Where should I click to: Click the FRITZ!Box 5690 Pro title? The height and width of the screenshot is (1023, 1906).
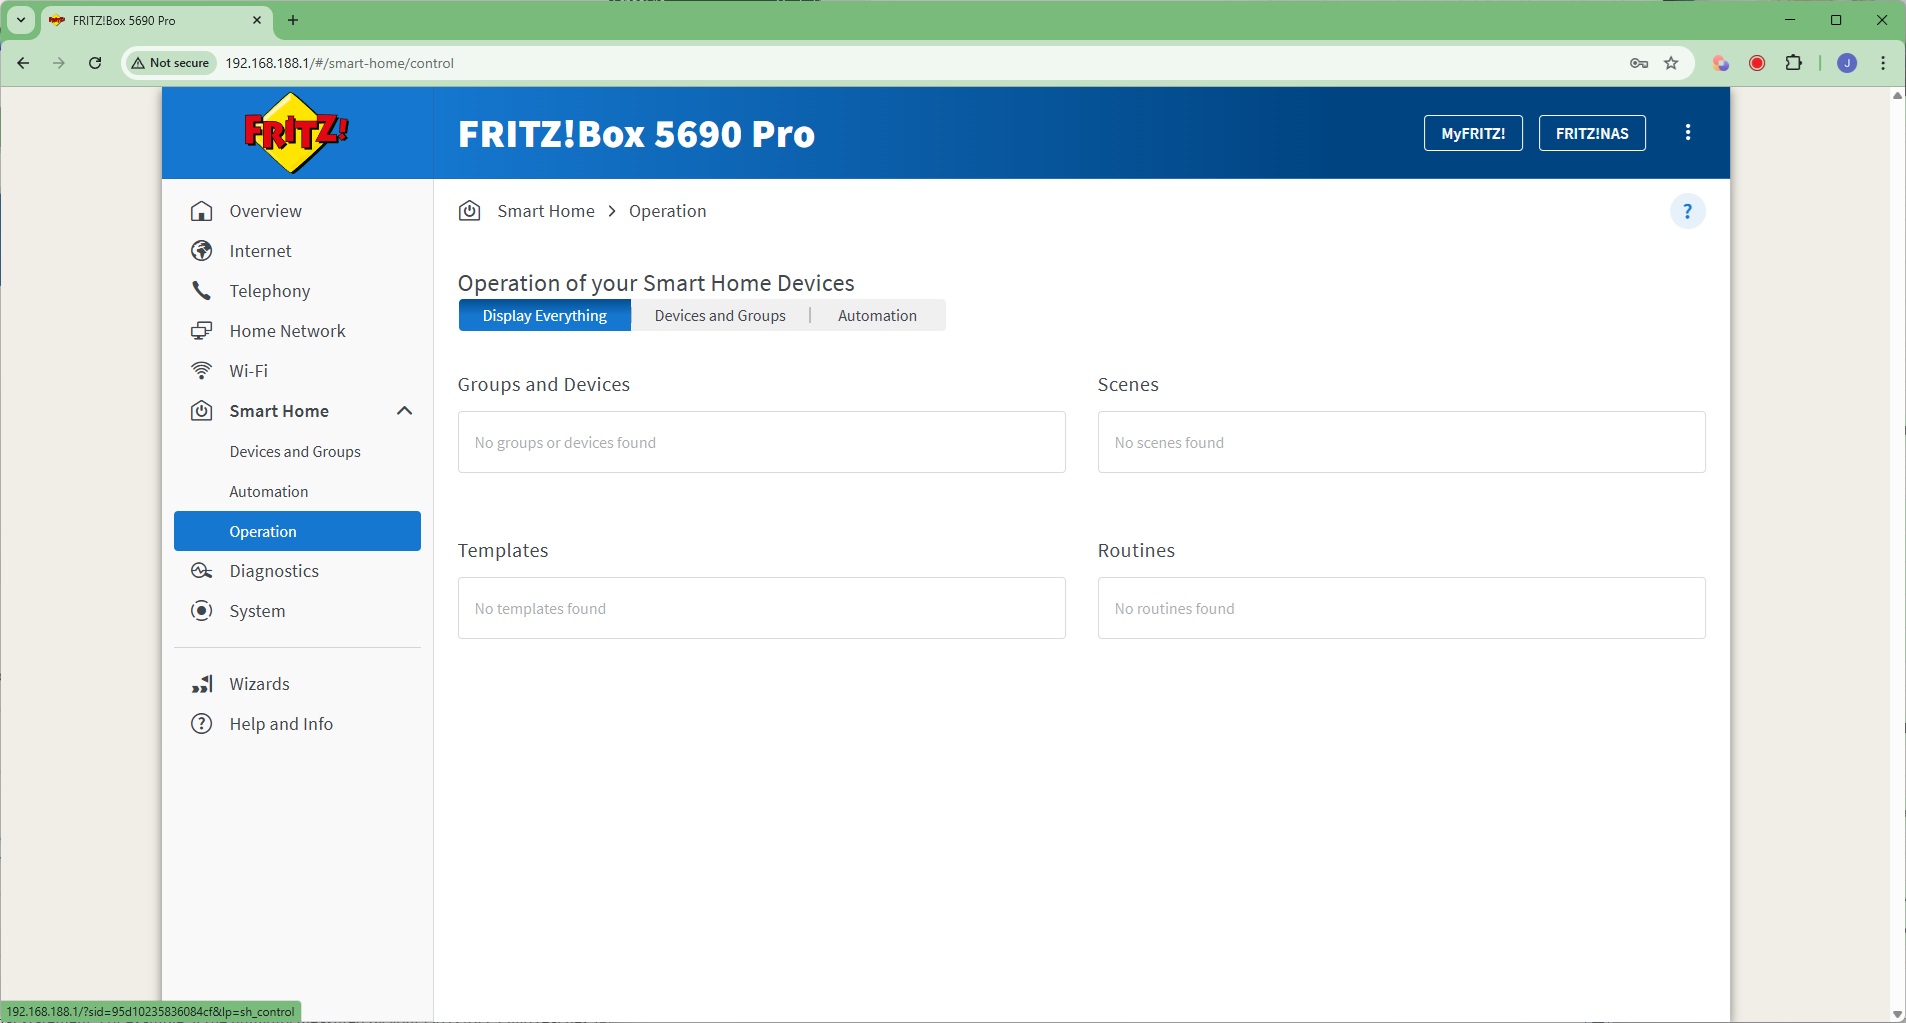click(636, 134)
